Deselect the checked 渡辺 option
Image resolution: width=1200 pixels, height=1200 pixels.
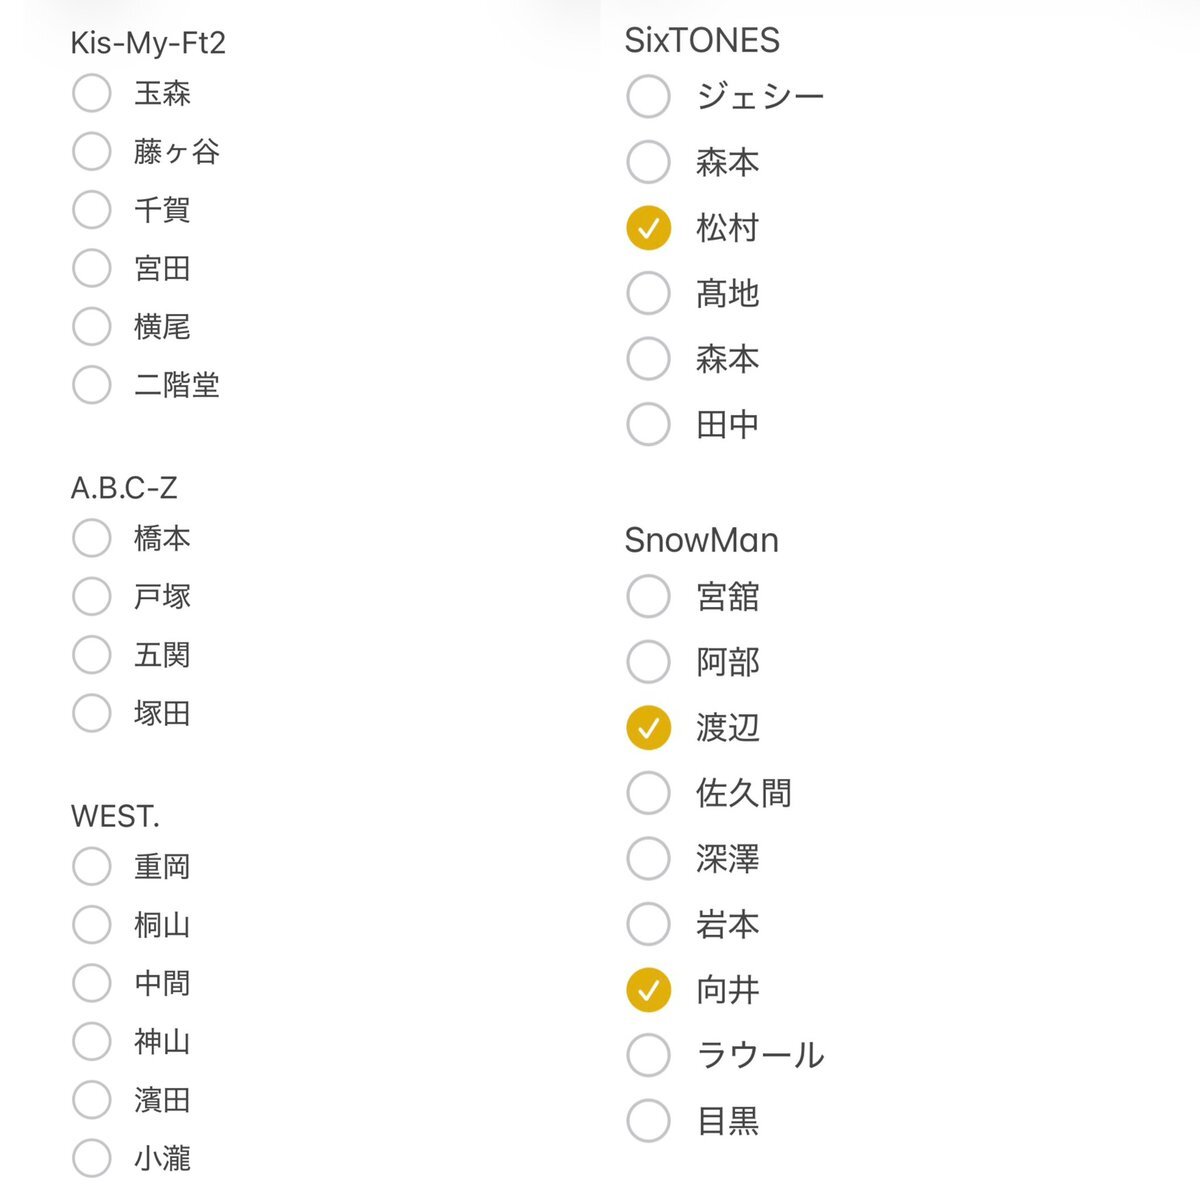(x=648, y=728)
